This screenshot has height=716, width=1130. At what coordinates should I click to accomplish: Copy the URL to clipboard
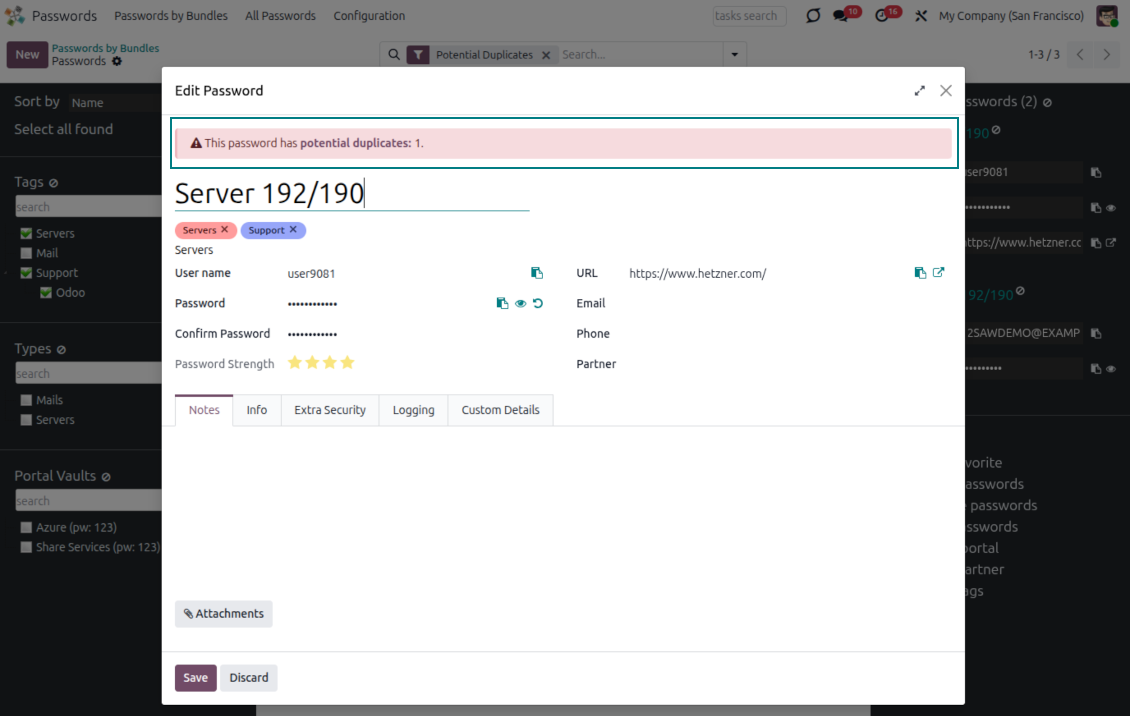pyautogui.click(x=920, y=273)
